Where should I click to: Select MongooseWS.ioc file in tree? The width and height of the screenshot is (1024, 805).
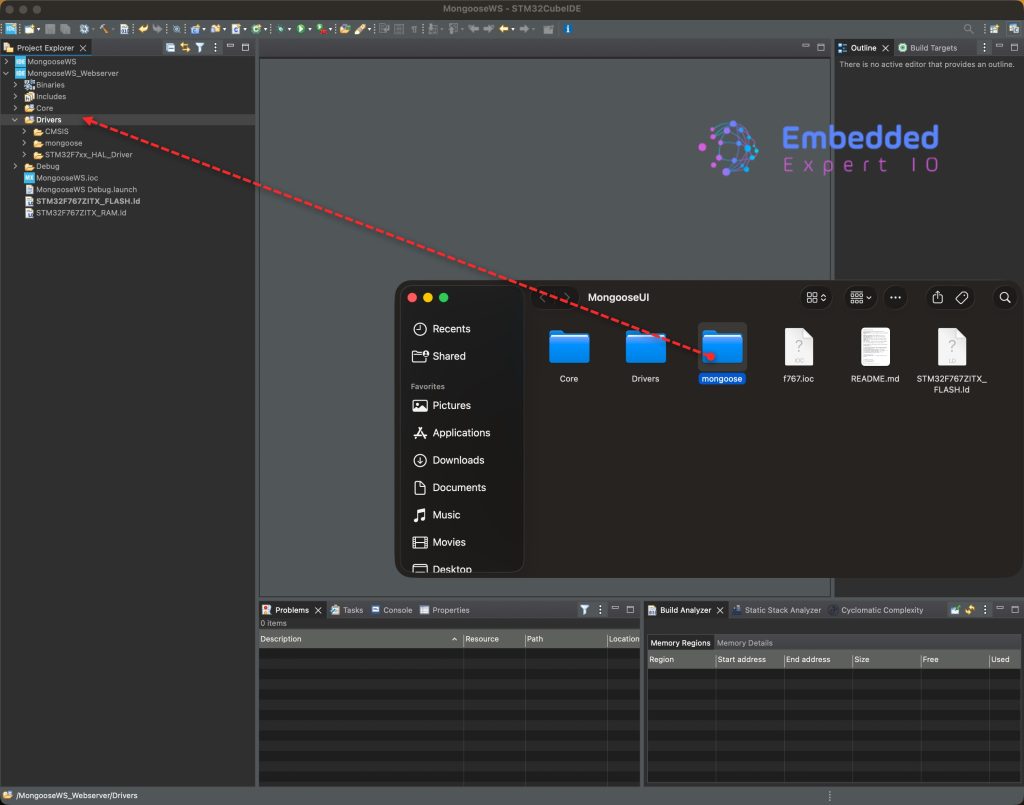coord(66,178)
